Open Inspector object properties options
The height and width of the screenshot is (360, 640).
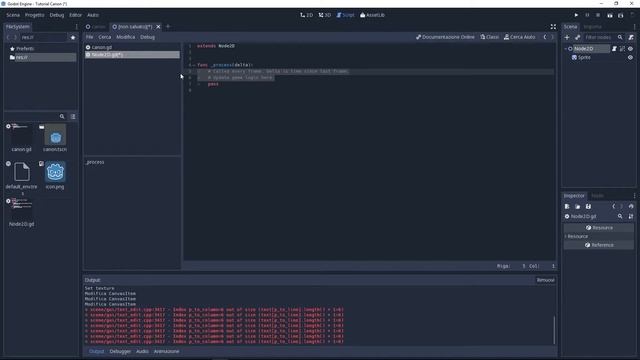point(631,216)
